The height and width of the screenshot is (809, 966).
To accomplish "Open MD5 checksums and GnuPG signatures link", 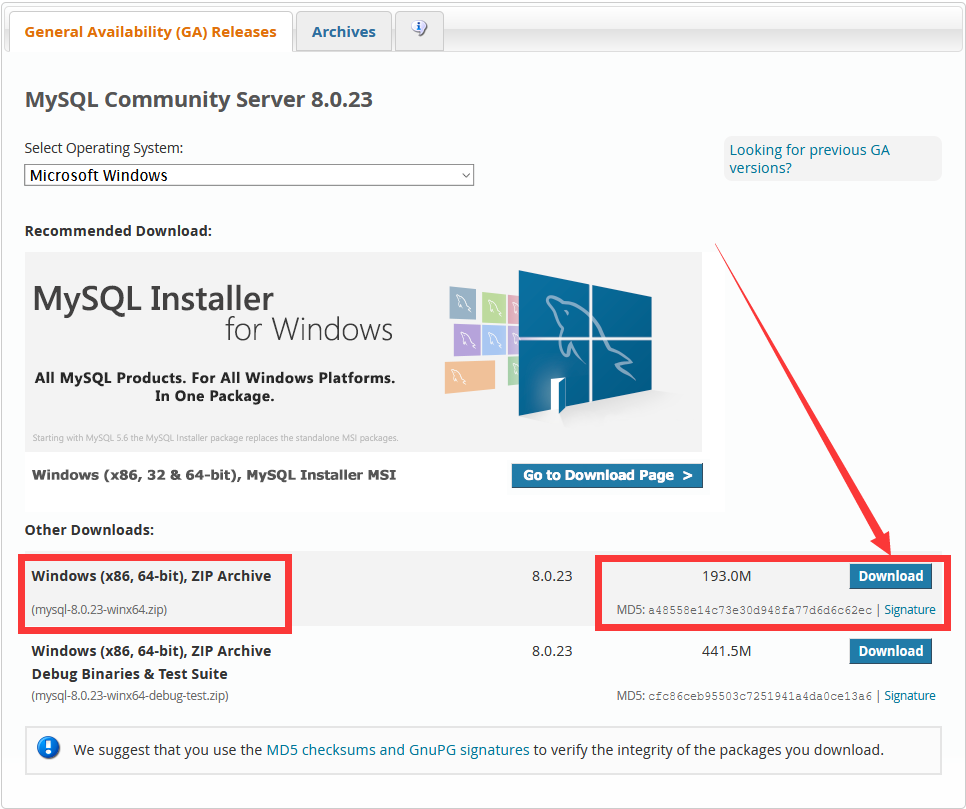I will point(397,750).
